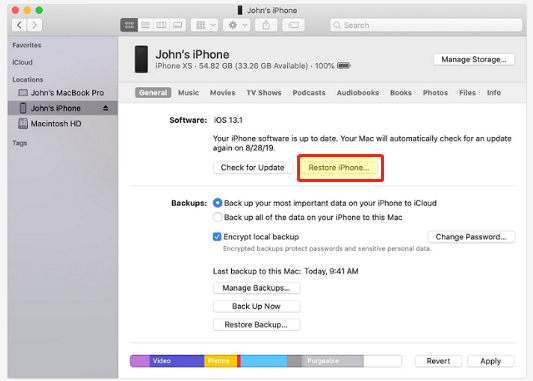Click Check for Update button
Screen dimensions: 533x381
[x=253, y=168]
